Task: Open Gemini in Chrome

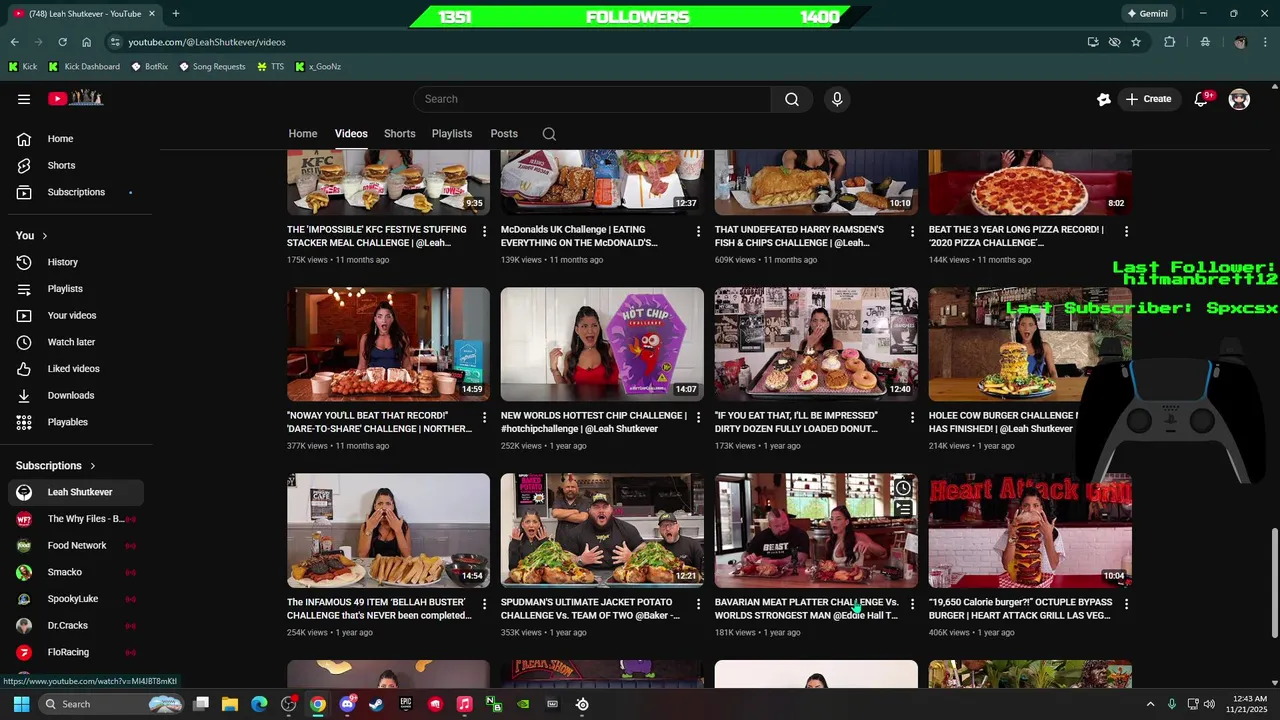Action: pyautogui.click(x=1148, y=14)
